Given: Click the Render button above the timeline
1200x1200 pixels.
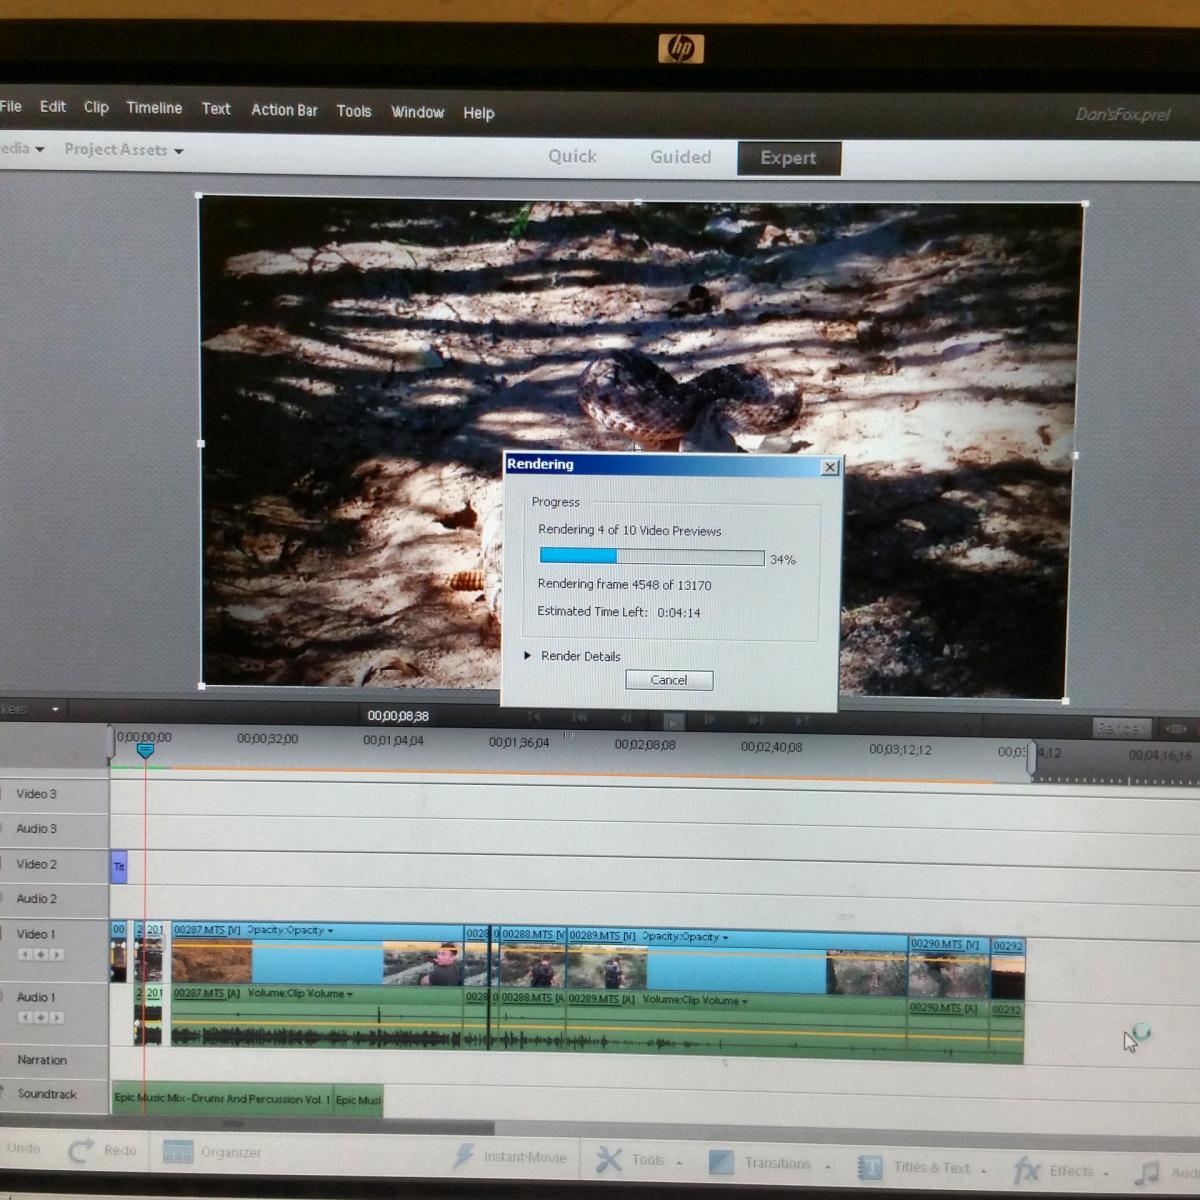Looking at the screenshot, I should [1121, 728].
